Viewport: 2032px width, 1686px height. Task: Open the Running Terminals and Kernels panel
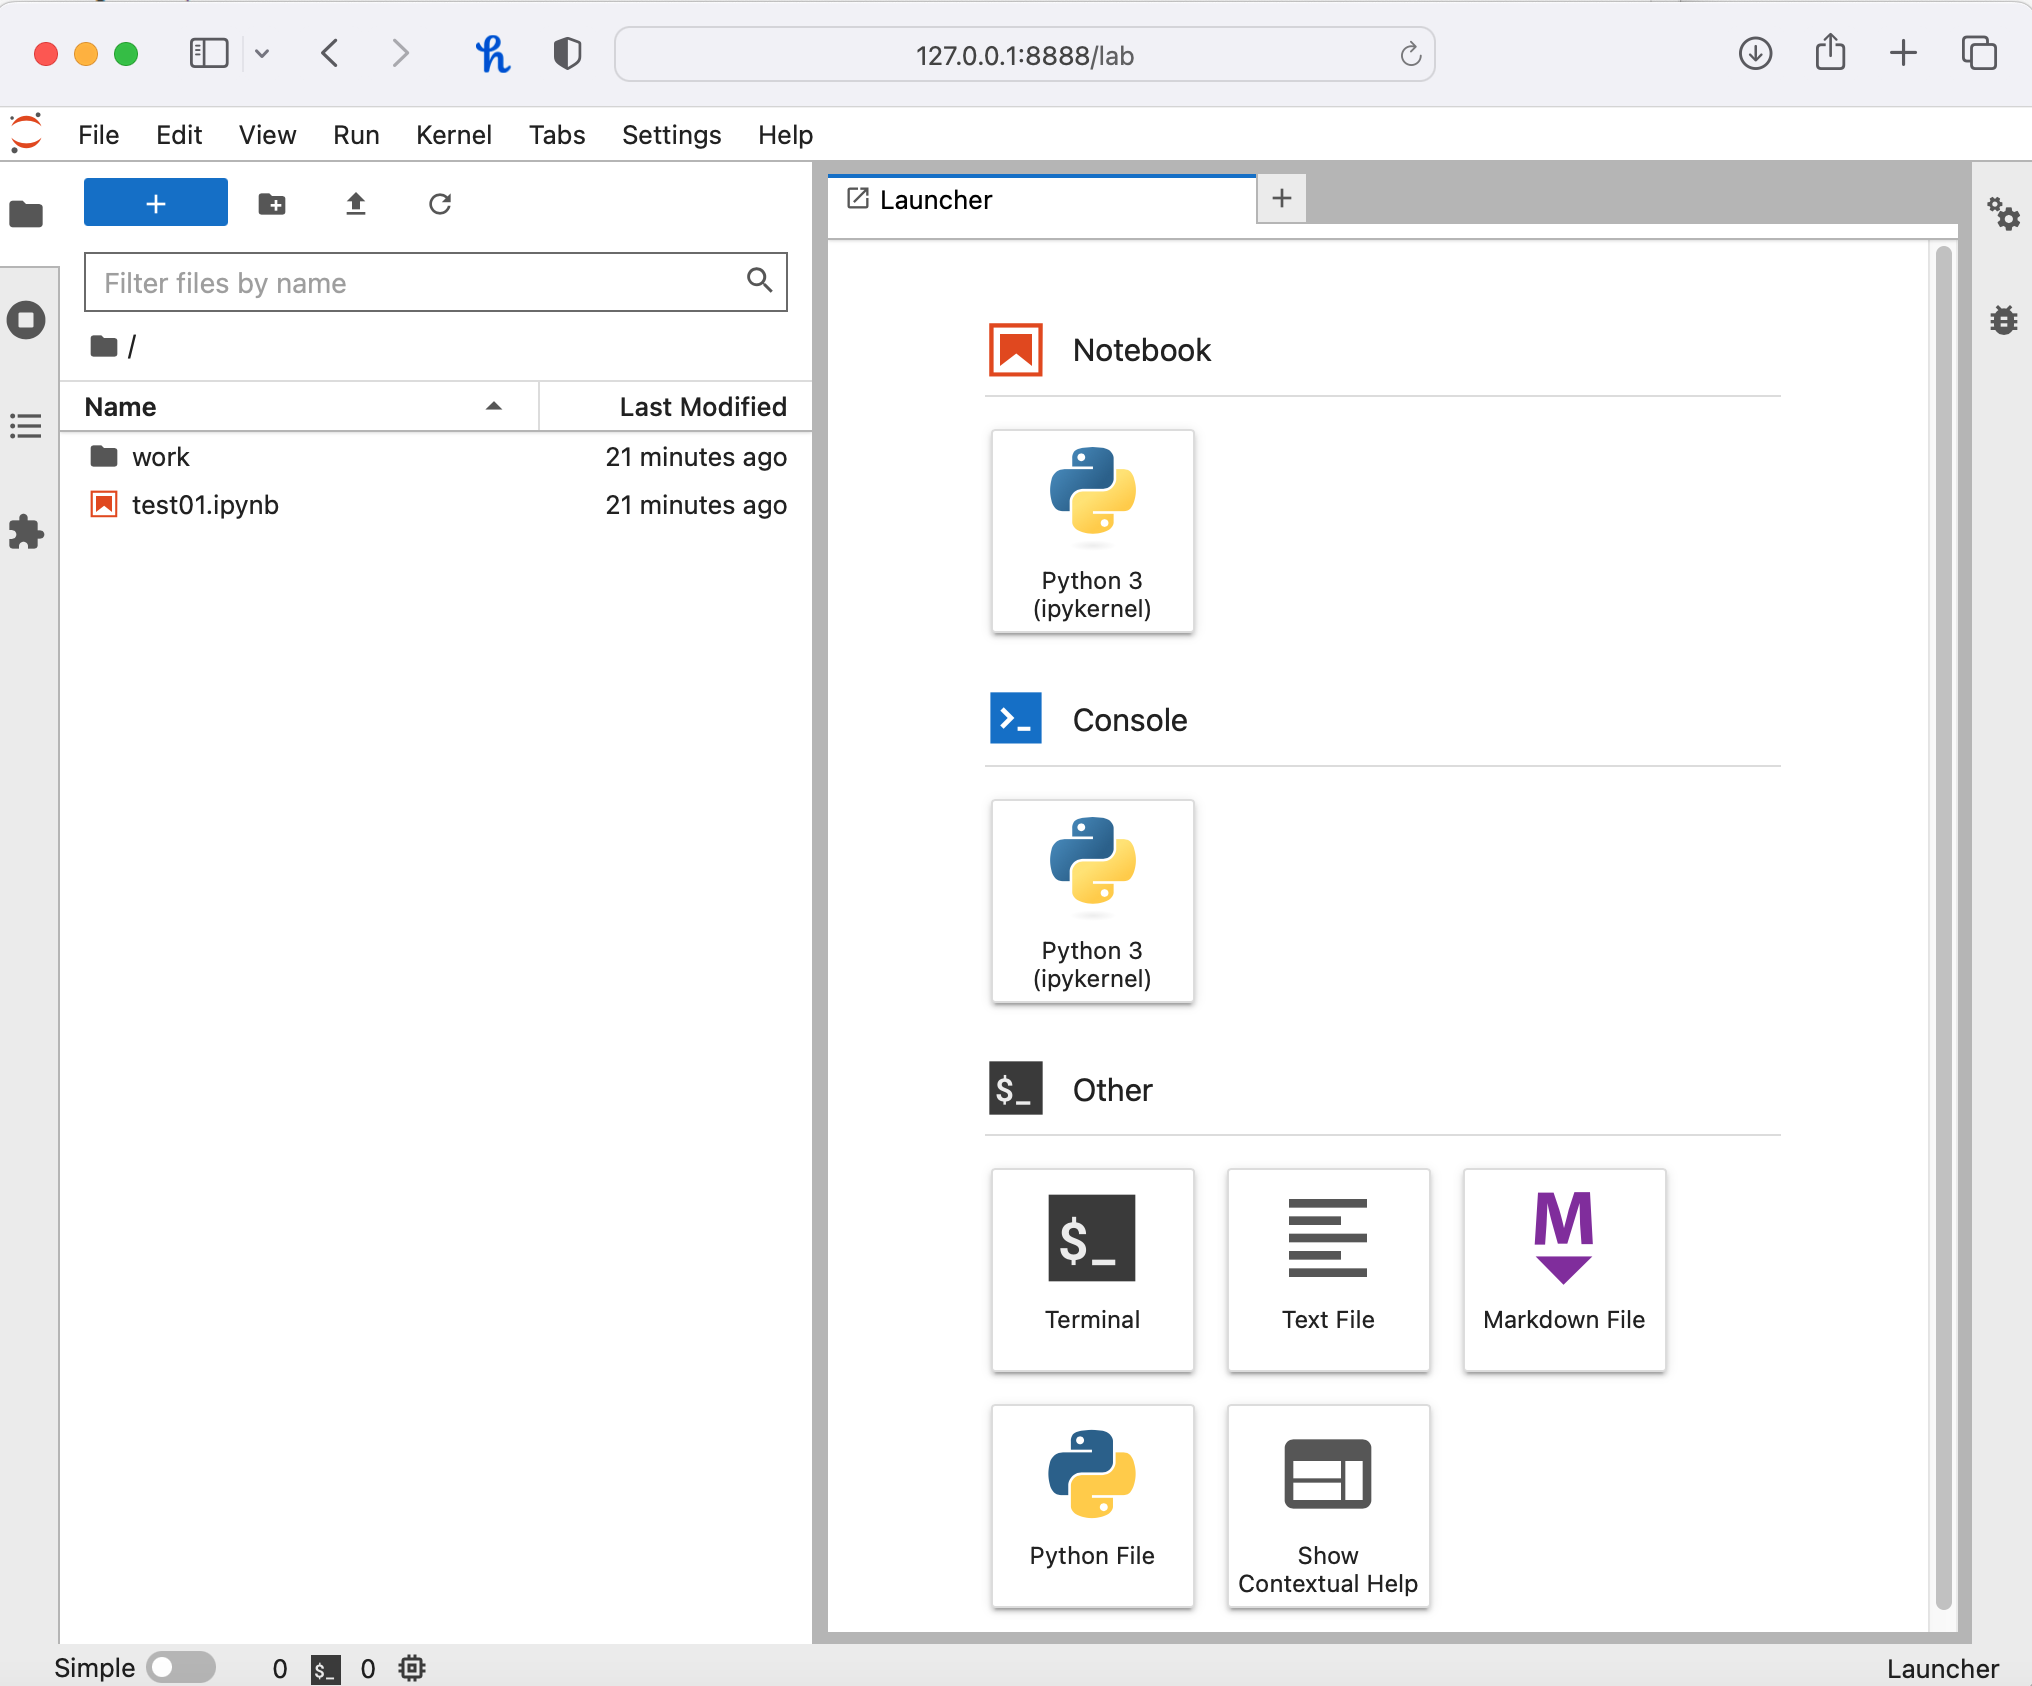point(26,320)
